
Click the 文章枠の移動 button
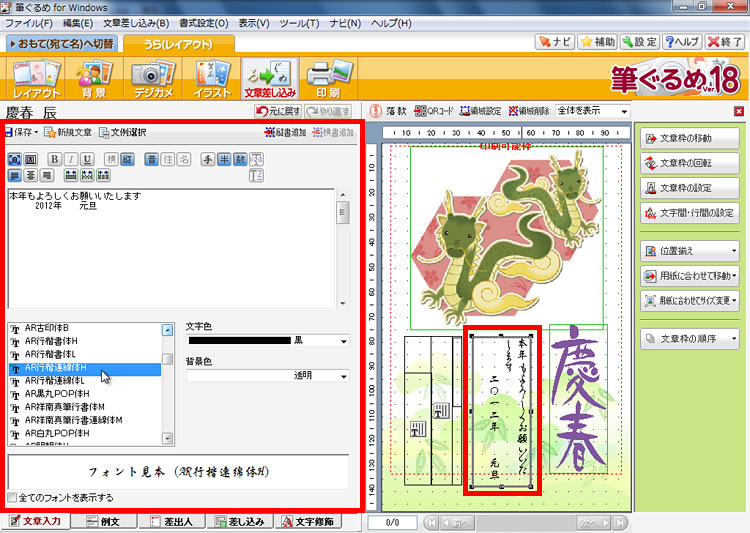(690, 138)
